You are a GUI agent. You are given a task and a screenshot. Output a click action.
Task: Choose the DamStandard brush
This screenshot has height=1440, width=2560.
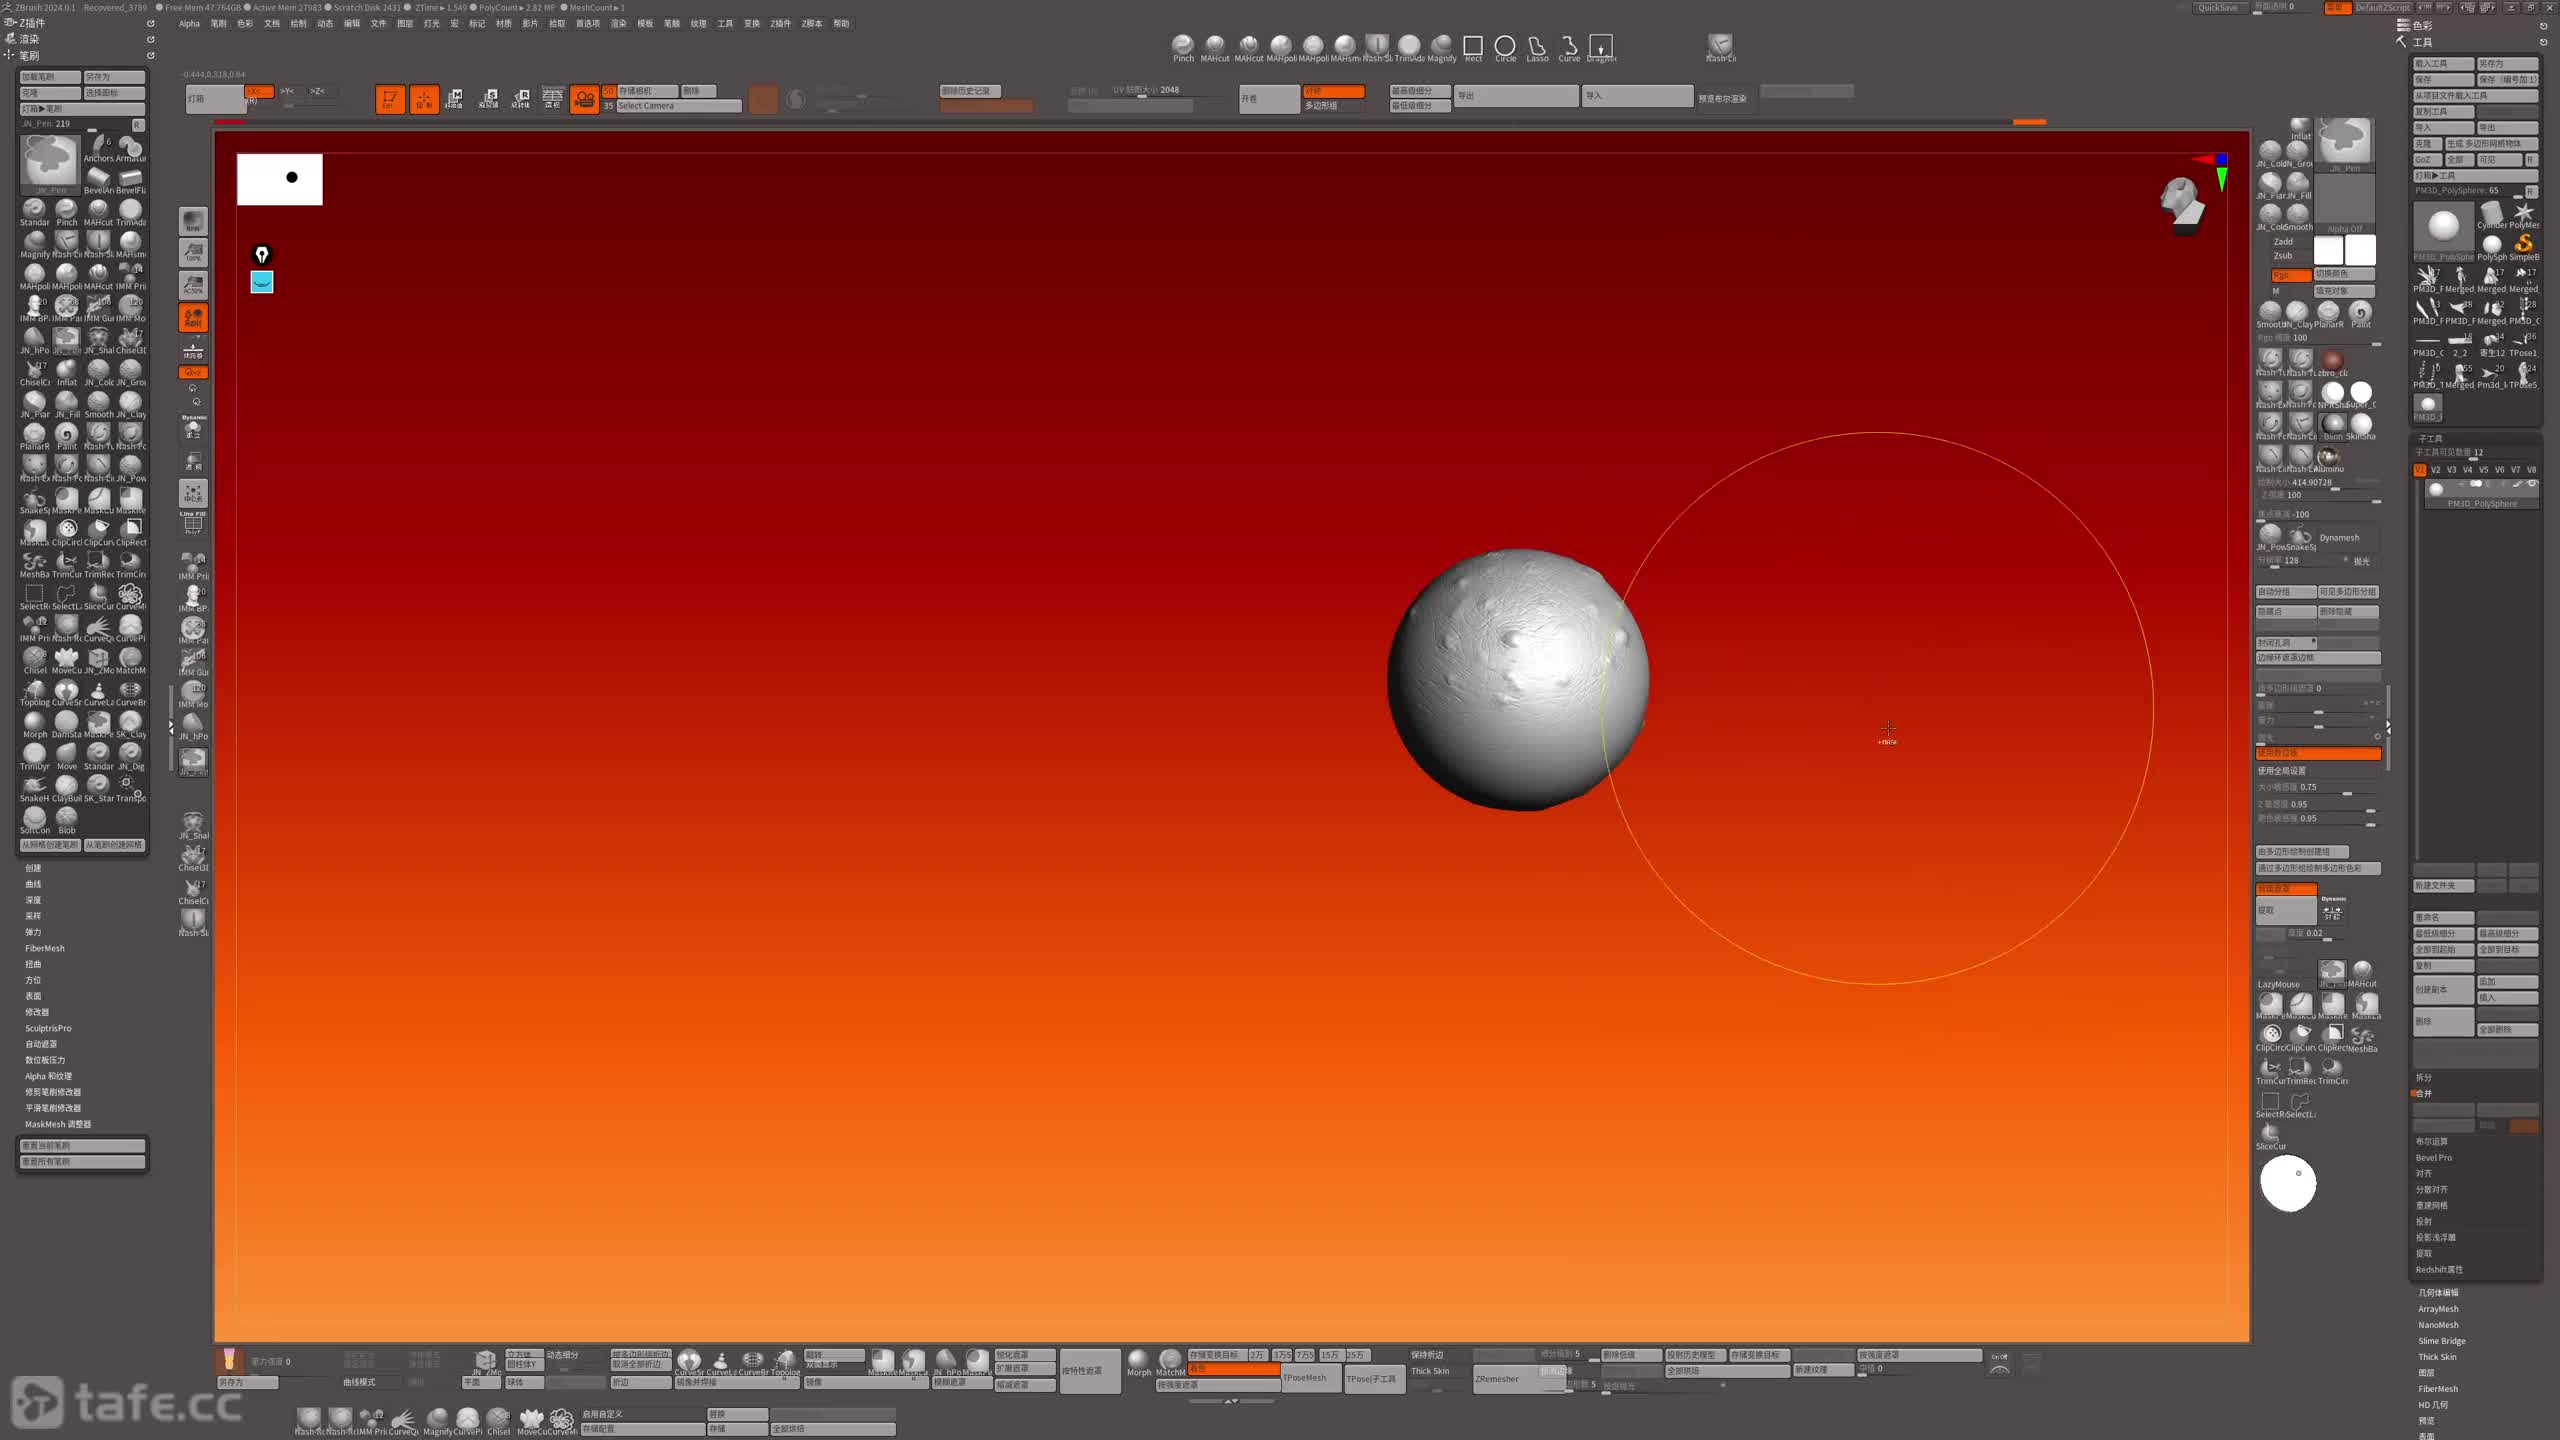click(x=66, y=723)
